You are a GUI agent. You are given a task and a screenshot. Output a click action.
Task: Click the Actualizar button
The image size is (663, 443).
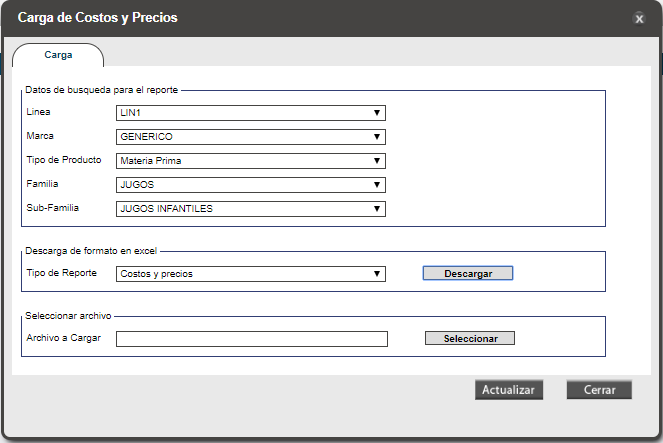(x=509, y=390)
